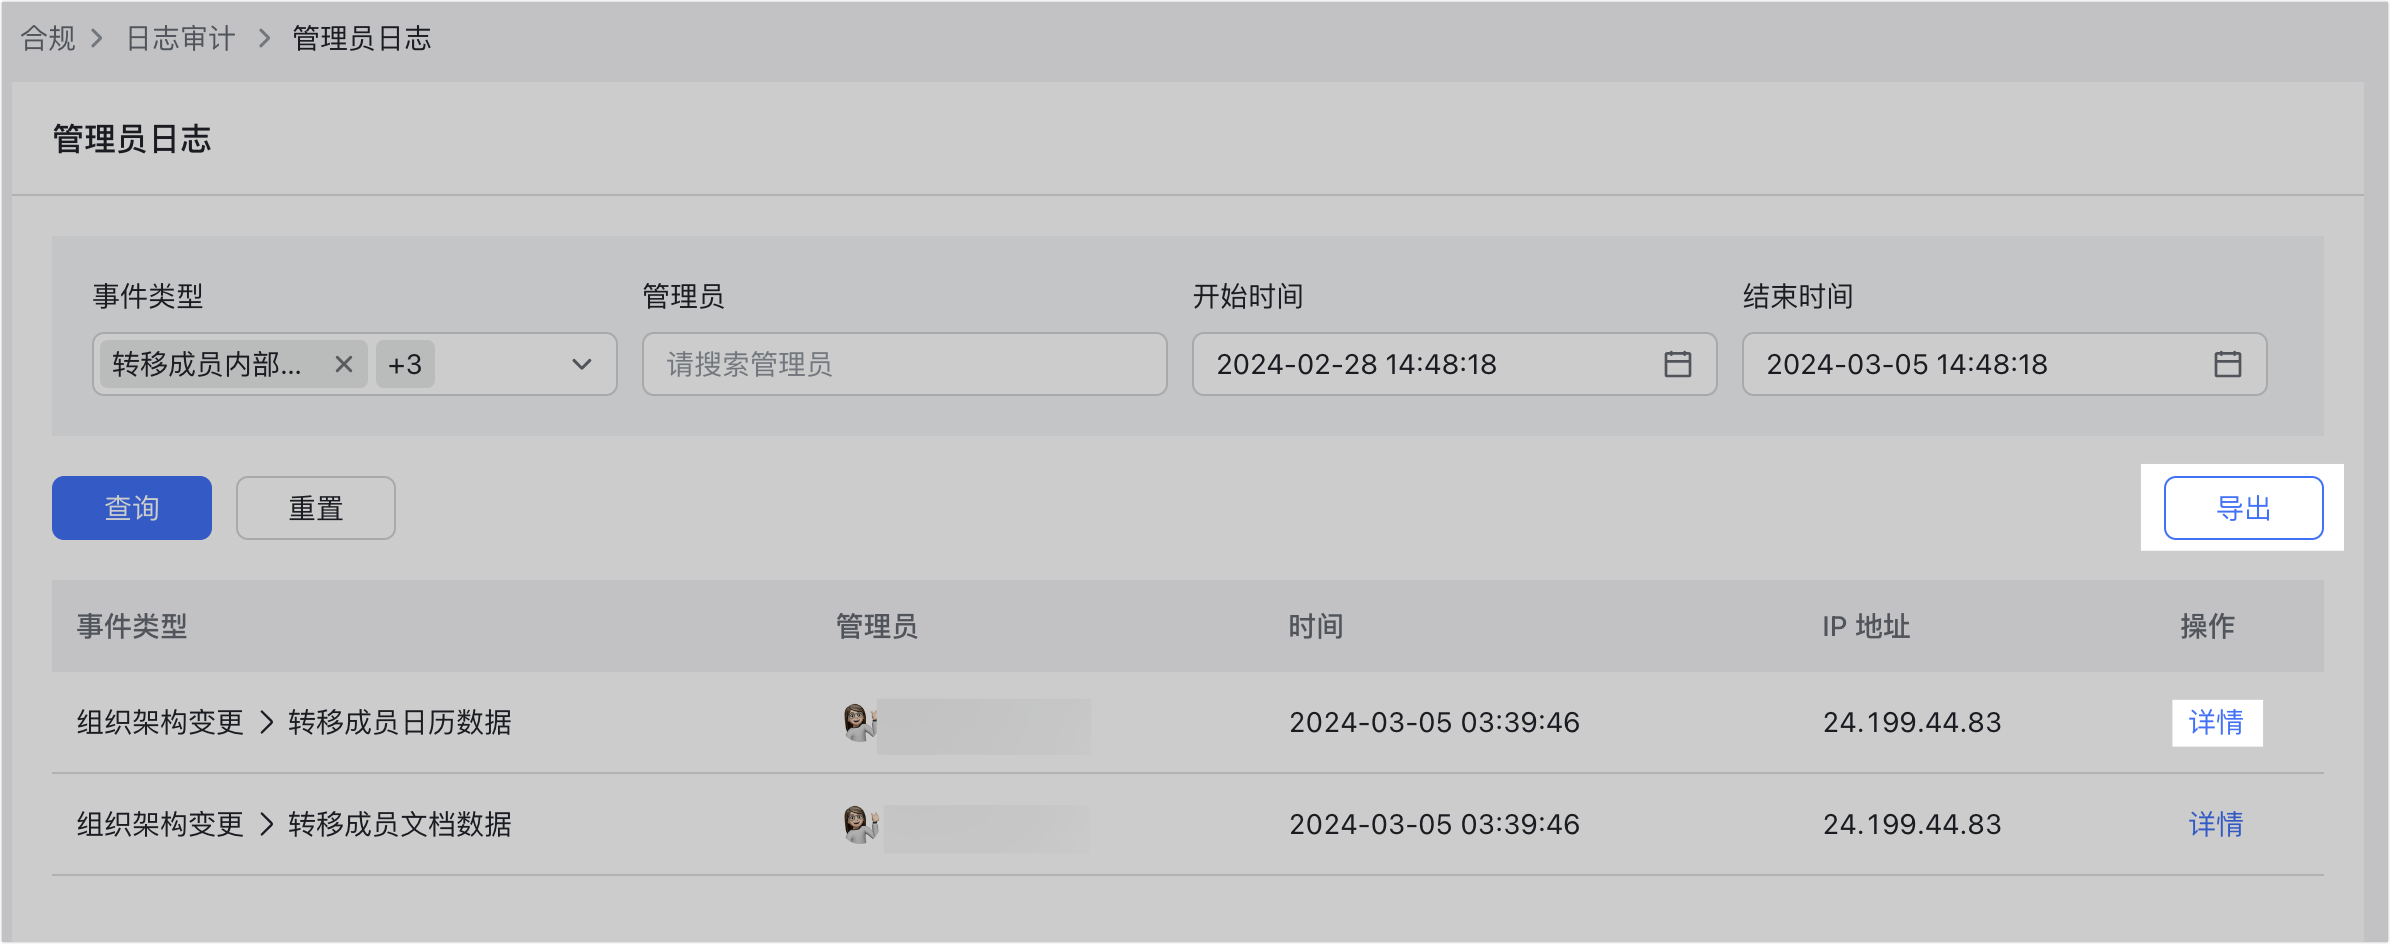Image resolution: width=2390 pixels, height=944 pixels.
Task: Click the 请搜索管理员 search field
Action: click(905, 364)
